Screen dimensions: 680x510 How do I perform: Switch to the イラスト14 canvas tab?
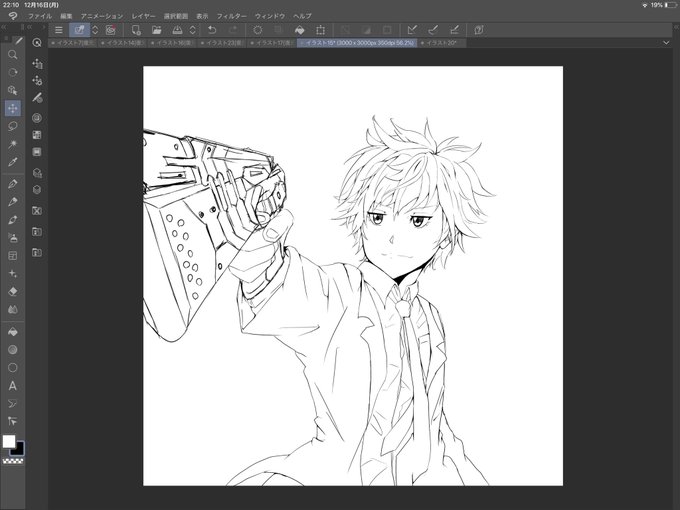[x=122, y=43]
